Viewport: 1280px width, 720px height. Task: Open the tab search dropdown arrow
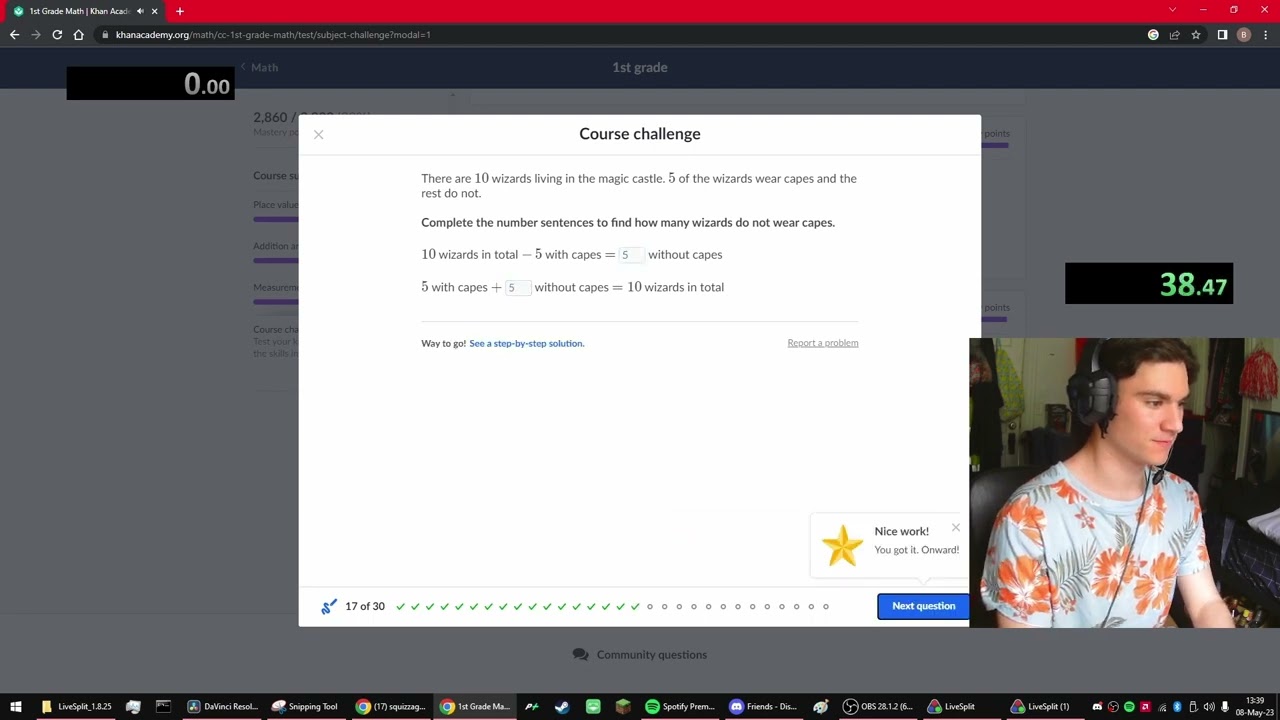coord(1172,10)
